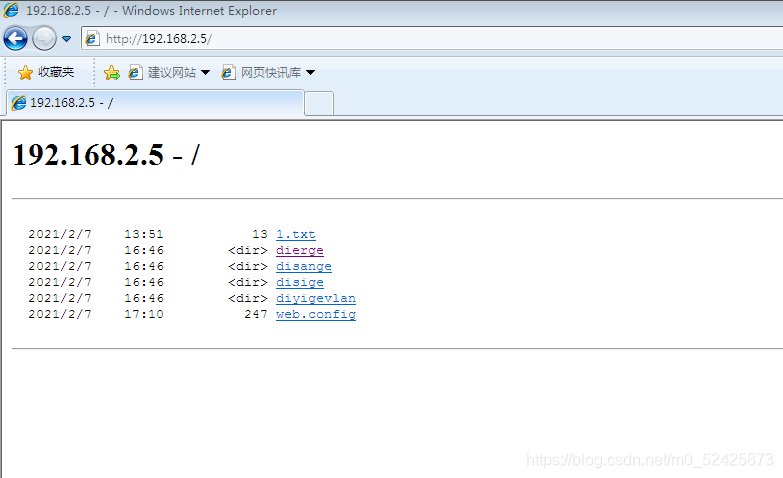This screenshot has height=478, width=783.
Task: Click the address bar showing http://192.168.2.5/
Action: click(432, 38)
